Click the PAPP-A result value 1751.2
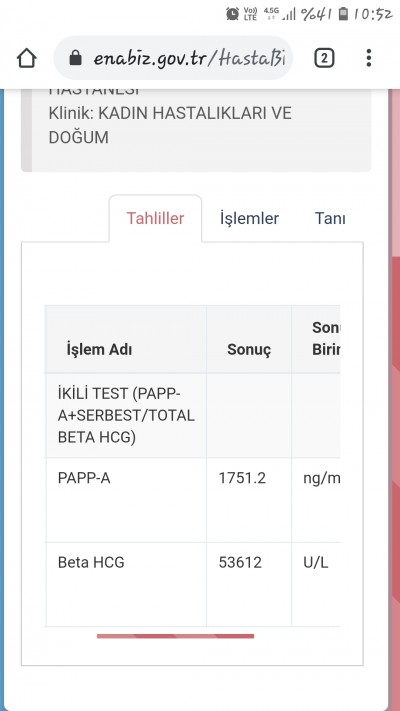The image size is (400, 711). click(242, 478)
